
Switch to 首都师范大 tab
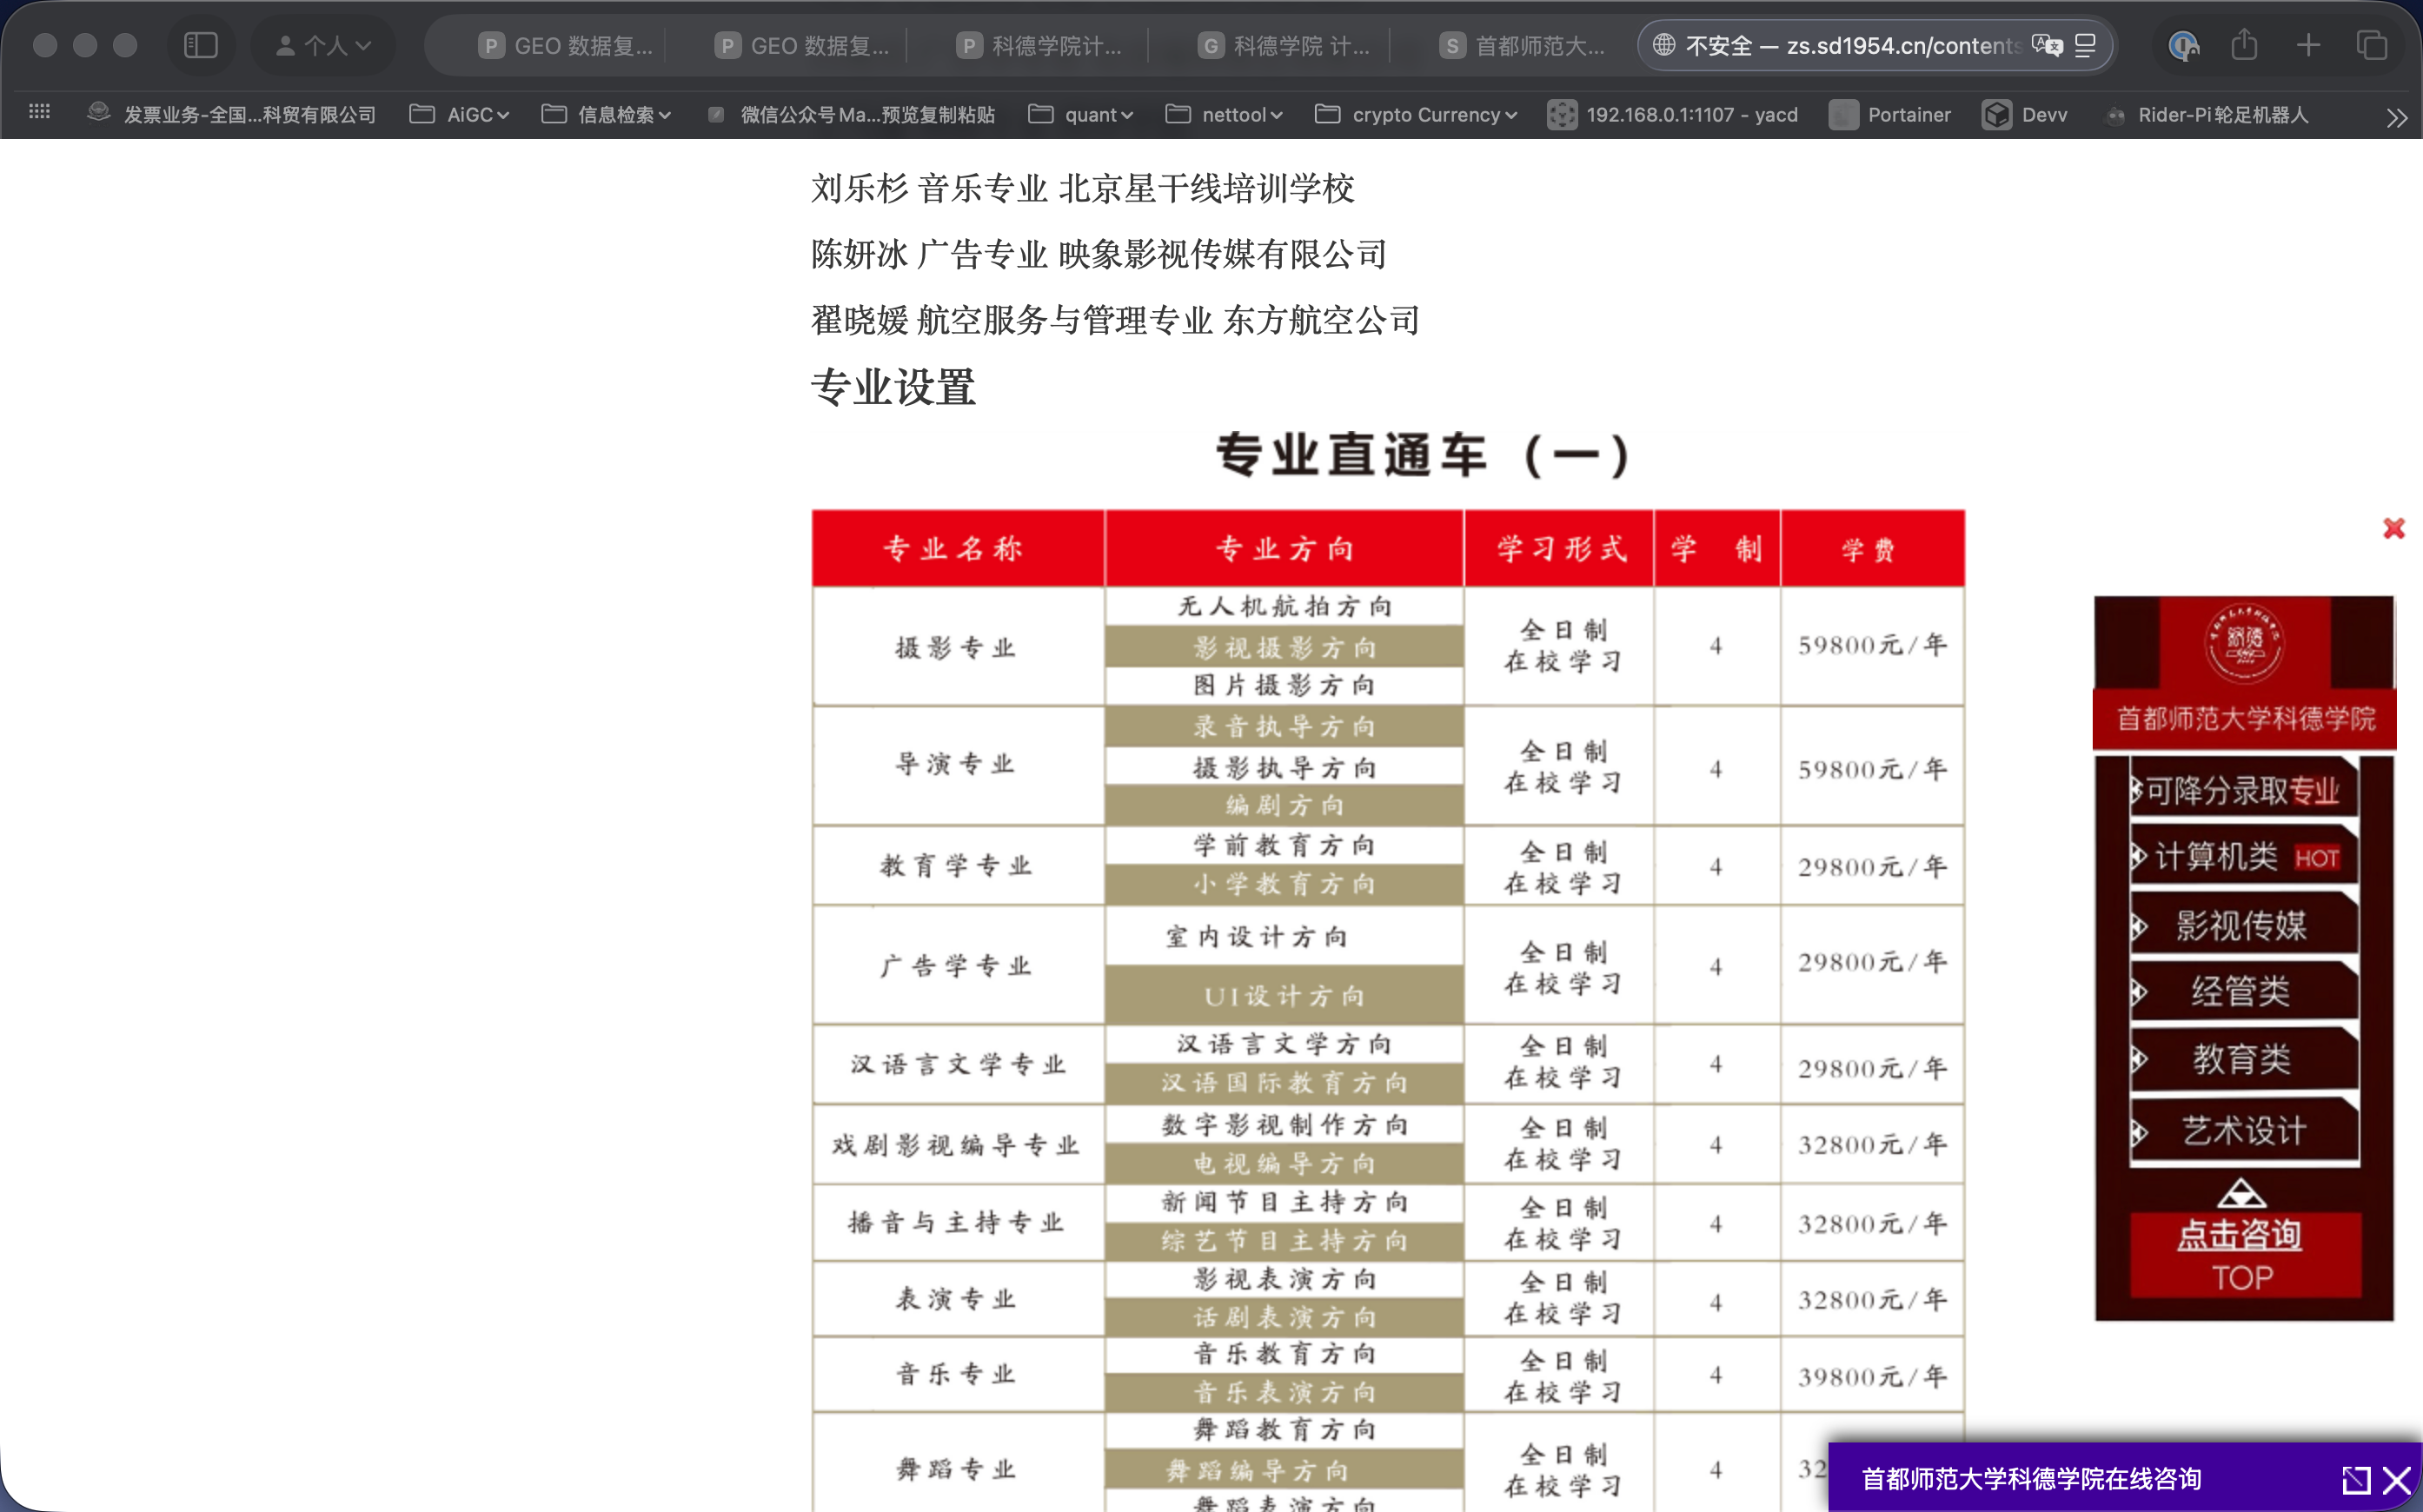pos(1522,45)
